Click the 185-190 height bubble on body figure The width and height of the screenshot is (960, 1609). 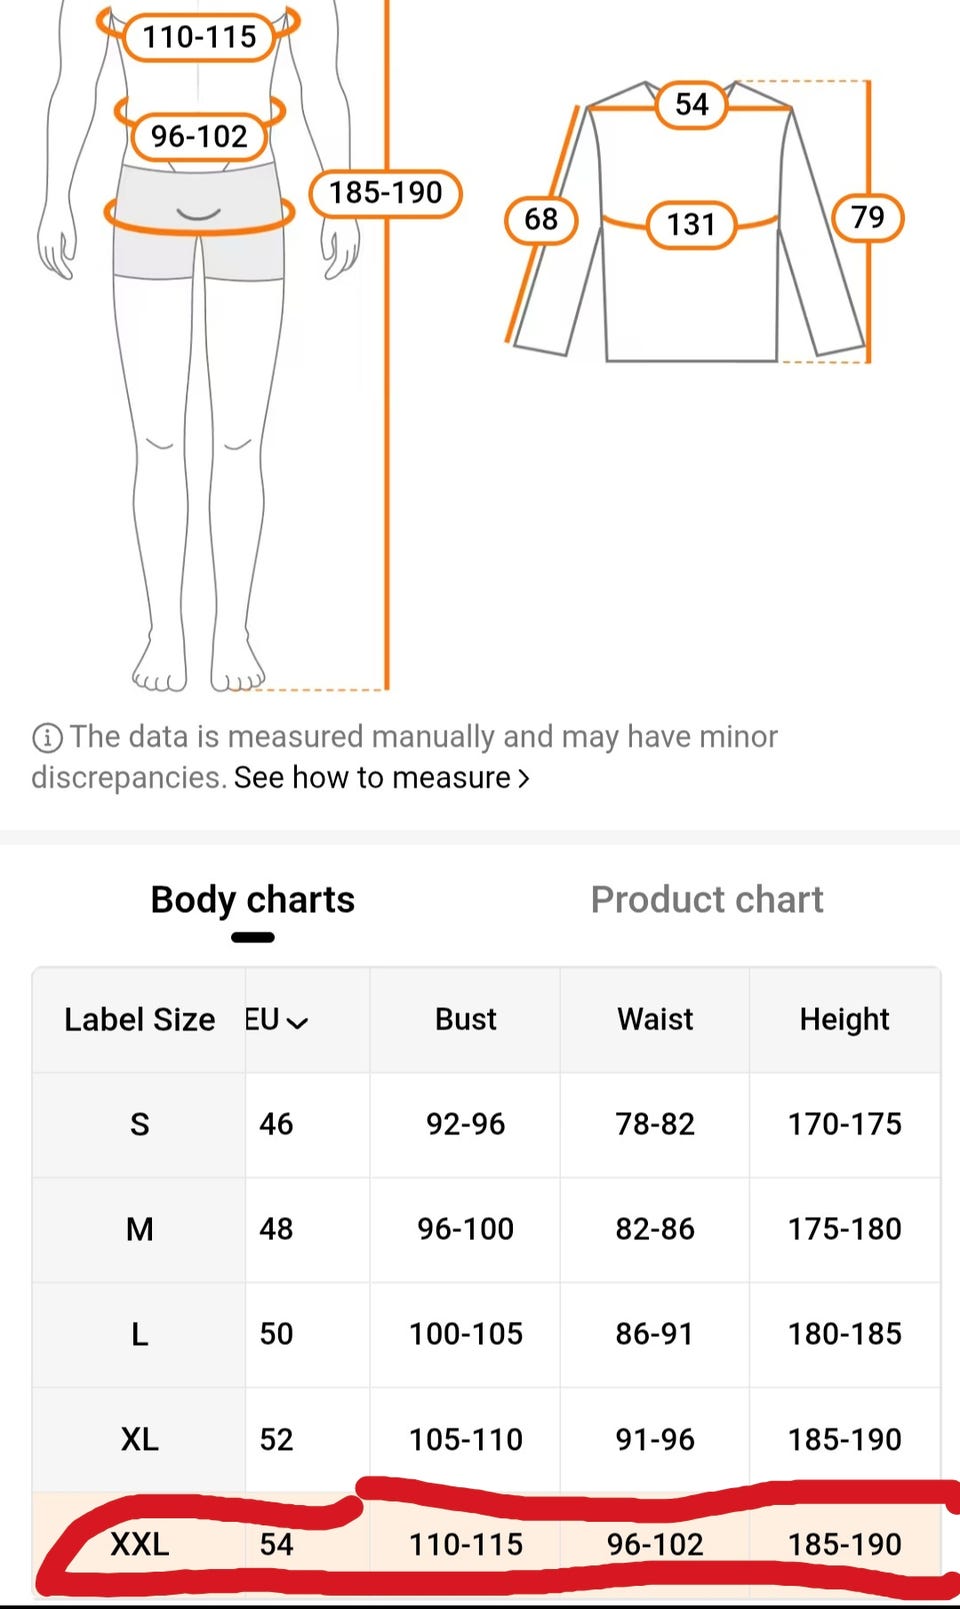[385, 192]
